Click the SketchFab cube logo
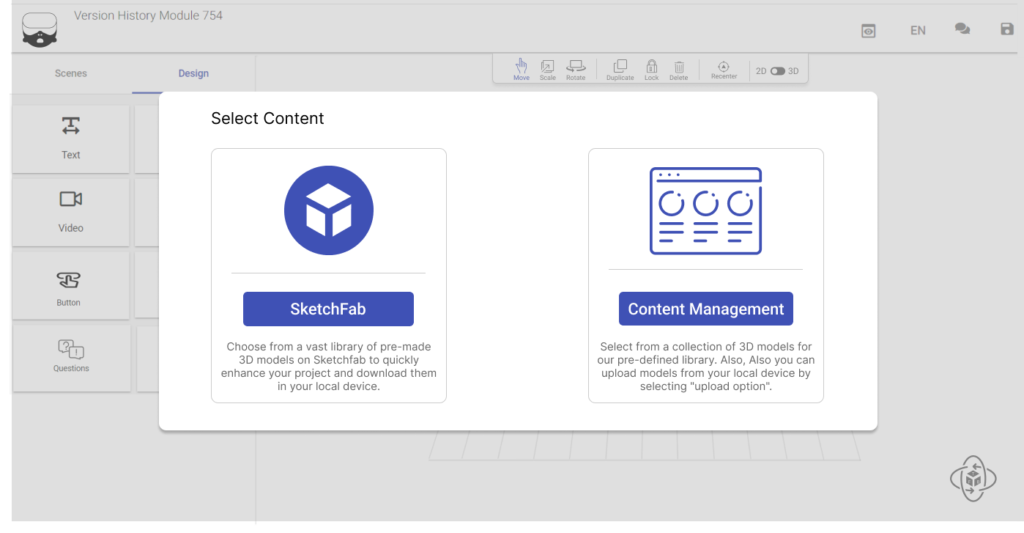The width and height of the screenshot is (1024, 533). pyautogui.click(x=328, y=210)
